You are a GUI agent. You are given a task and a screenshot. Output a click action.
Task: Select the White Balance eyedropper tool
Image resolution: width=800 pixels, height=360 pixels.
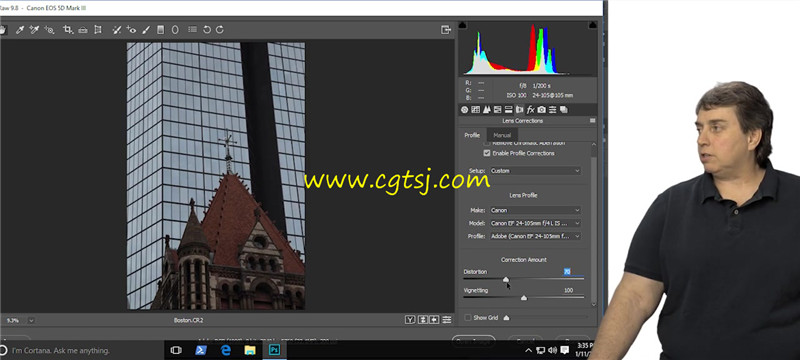(x=20, y=30)
